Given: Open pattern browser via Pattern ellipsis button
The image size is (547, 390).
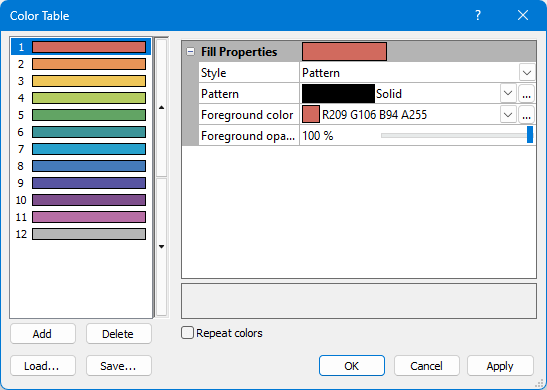Looking at the screenshot, I should (527, 93).
